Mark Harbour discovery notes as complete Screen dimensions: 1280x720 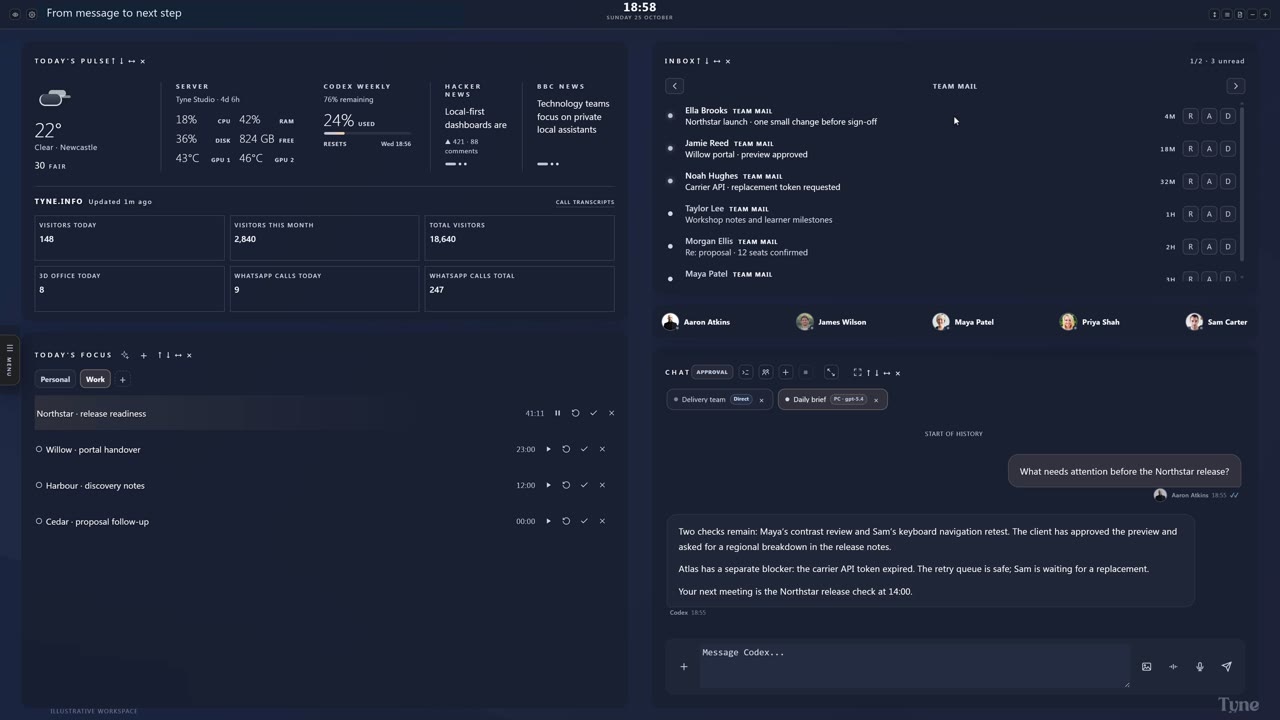click(584, 485)
